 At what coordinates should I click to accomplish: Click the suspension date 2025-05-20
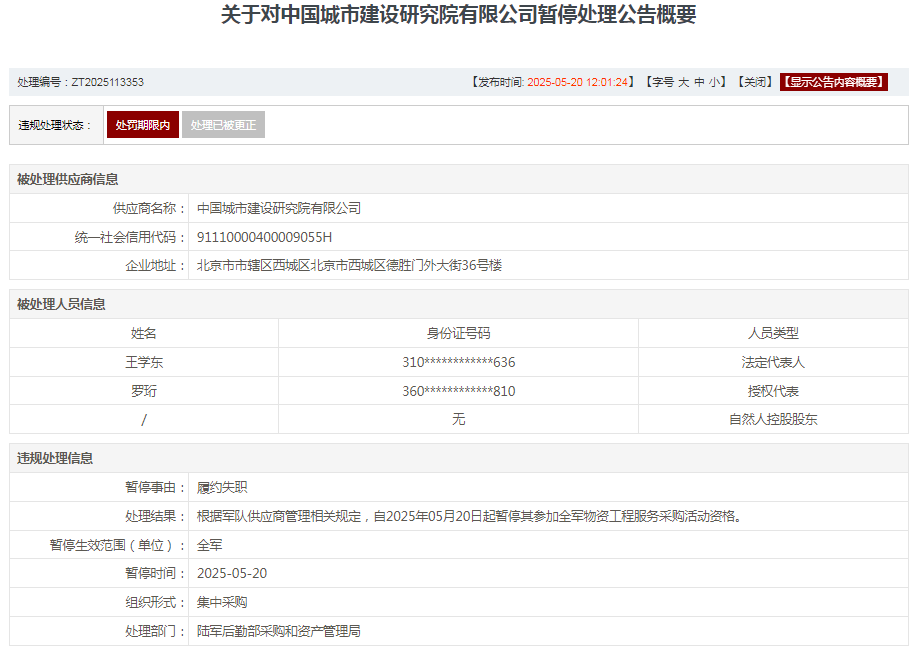[x=232, y=573]
